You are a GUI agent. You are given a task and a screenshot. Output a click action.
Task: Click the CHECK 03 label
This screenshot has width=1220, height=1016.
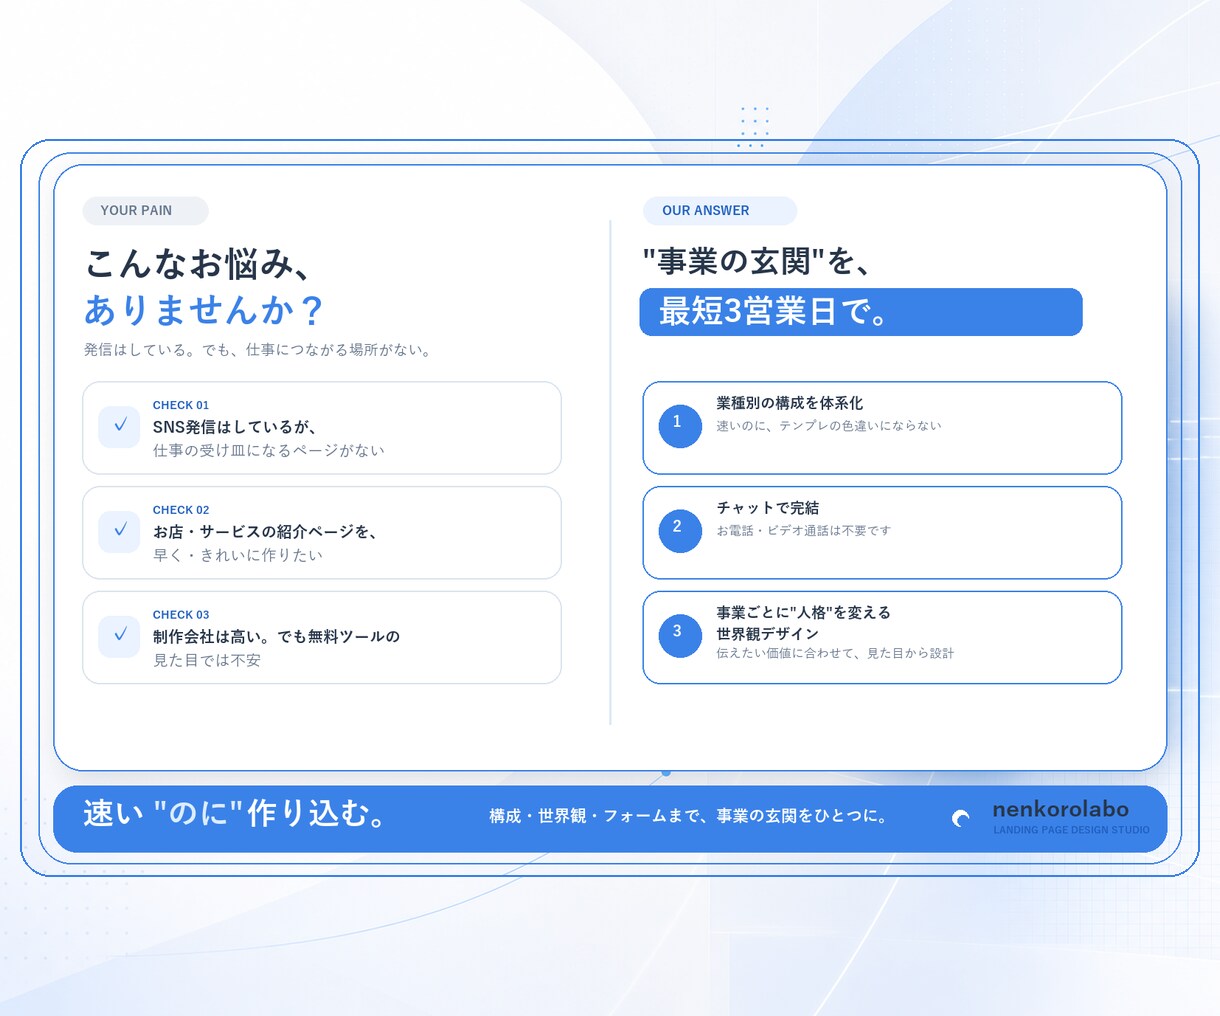coord(181,615)
